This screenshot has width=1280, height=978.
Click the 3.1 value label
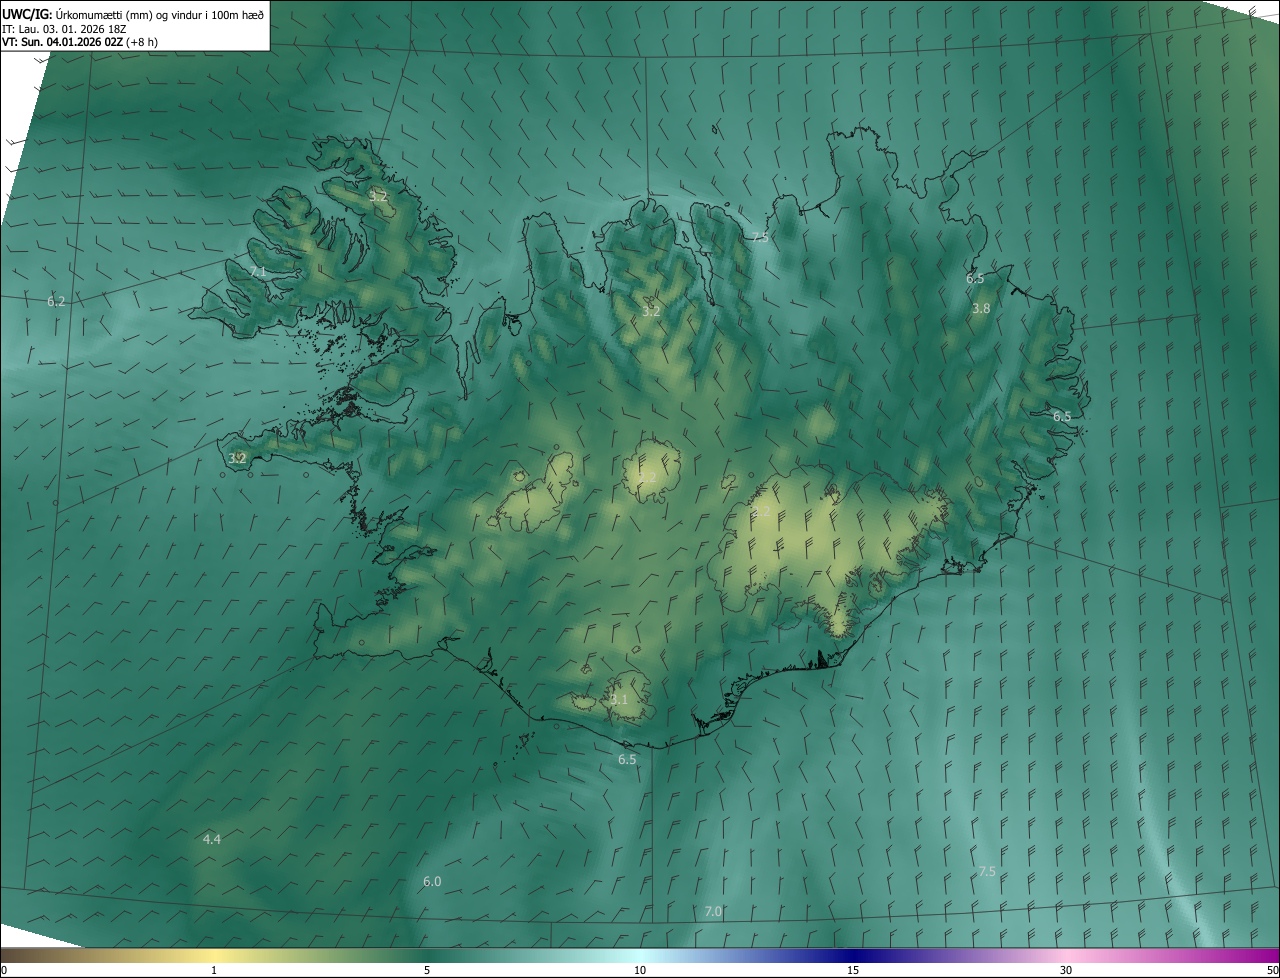coord(619,700)
